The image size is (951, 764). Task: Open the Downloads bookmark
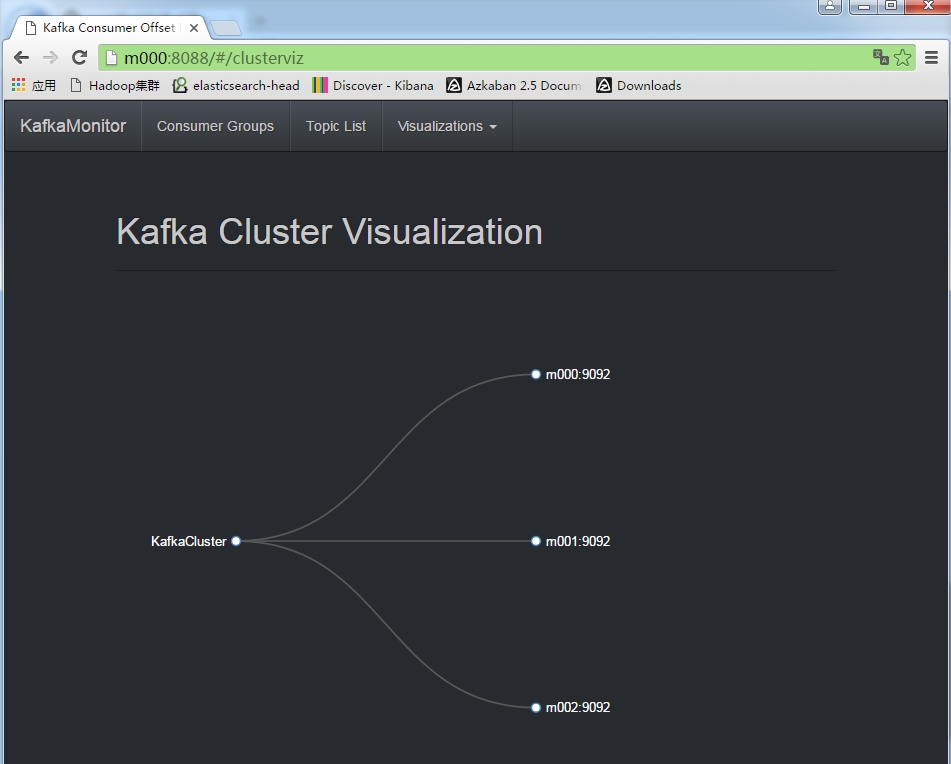click(x=639, y=85)
